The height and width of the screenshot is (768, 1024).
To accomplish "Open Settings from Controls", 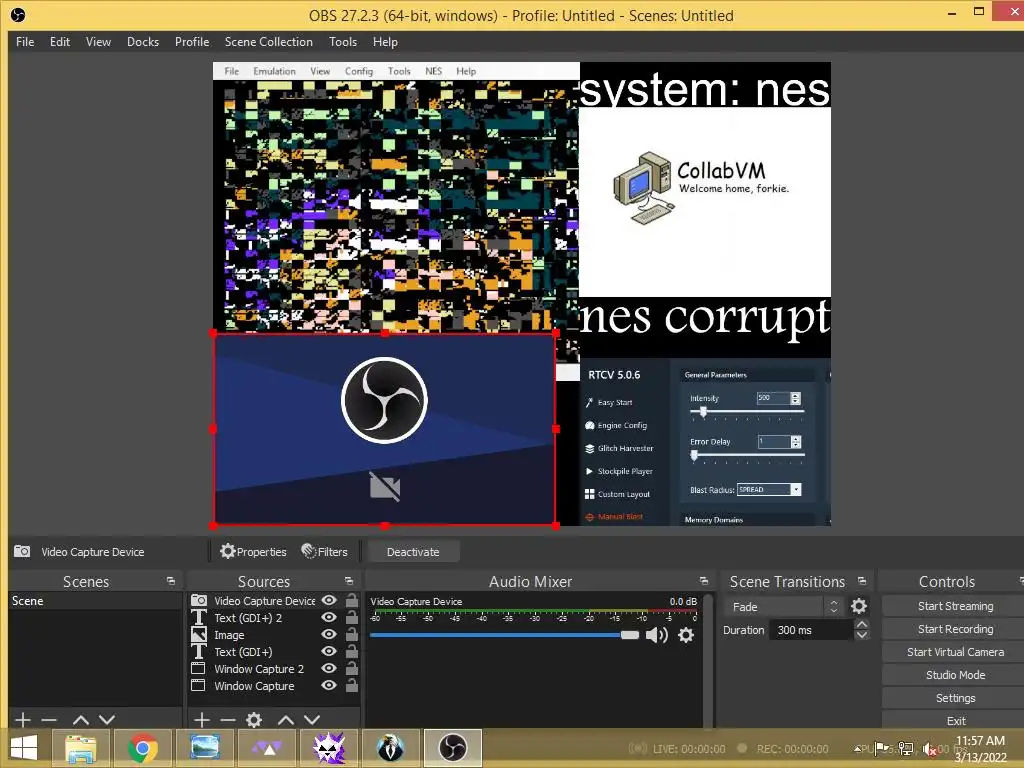I will (x=955, y=697).
